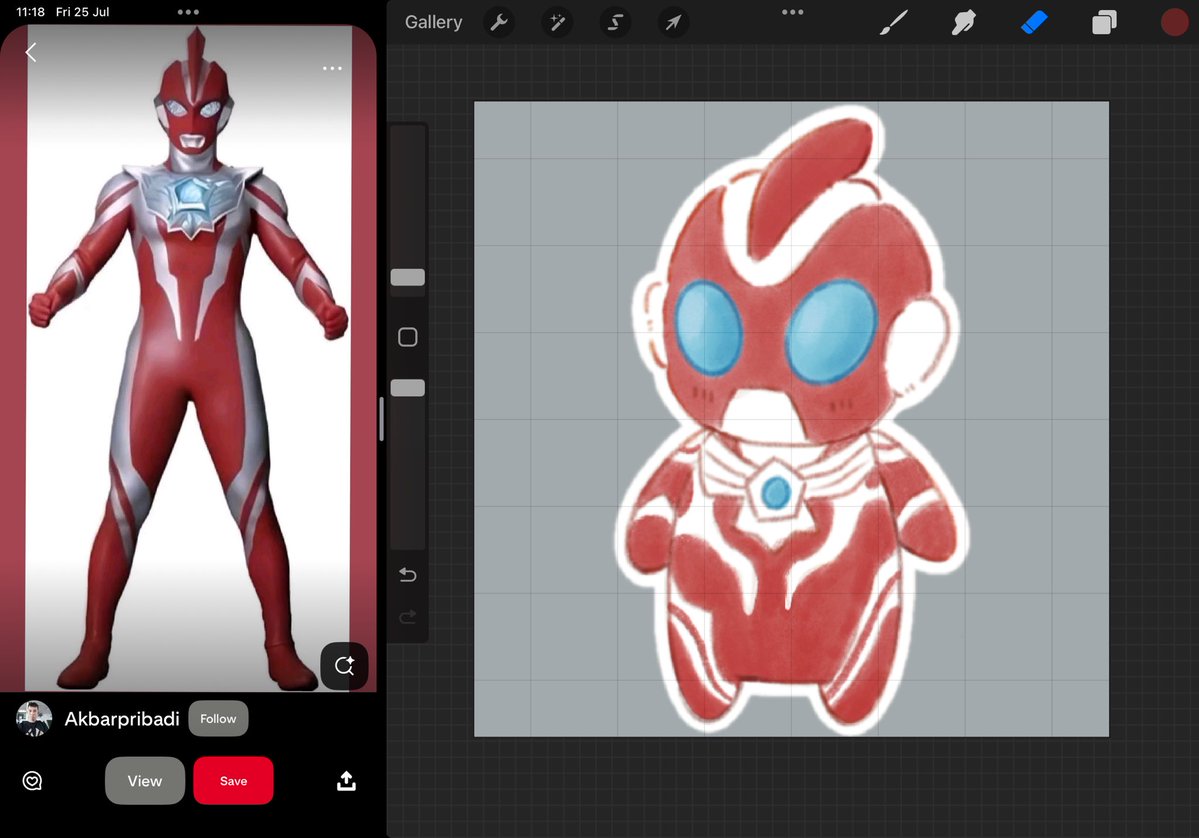This screenshot has width=1199, height=838.
Task: Open Procreate multitasking three-dot menu
Action: tap(793, 11)
